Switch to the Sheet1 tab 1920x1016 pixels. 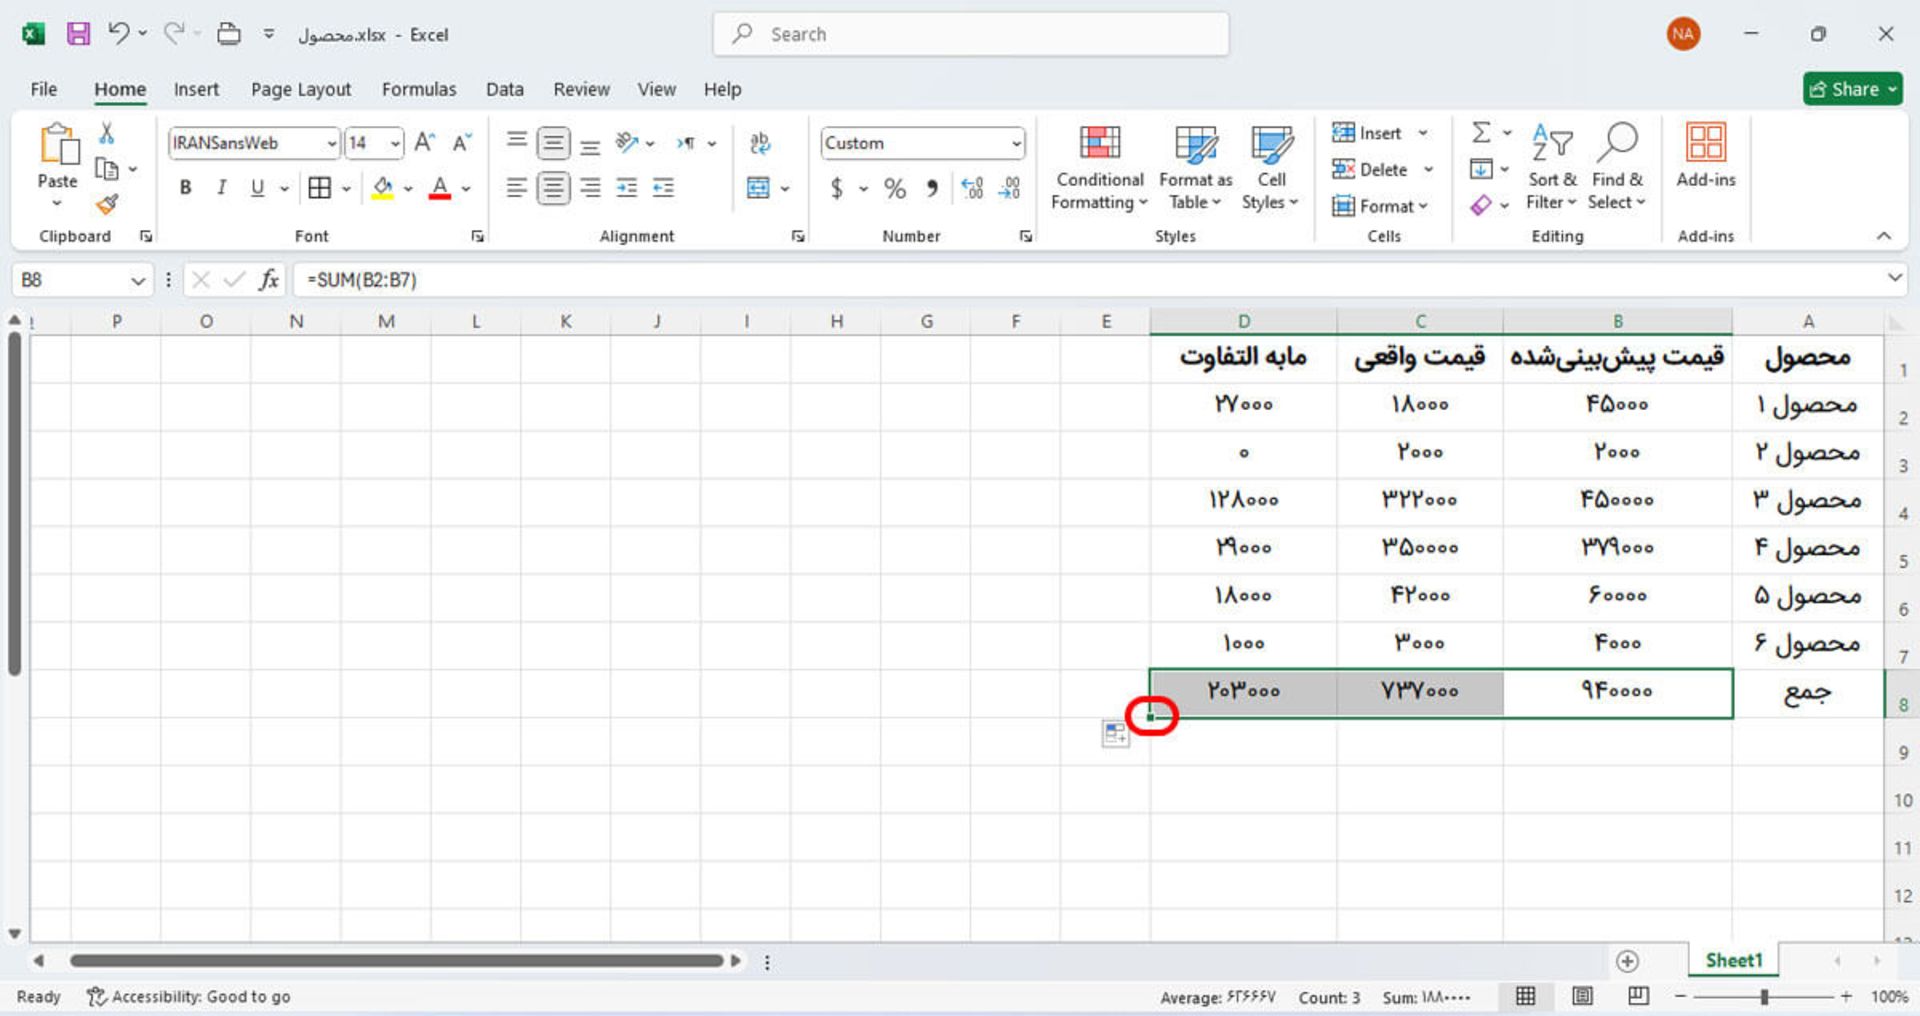[x=1733, y=960]
